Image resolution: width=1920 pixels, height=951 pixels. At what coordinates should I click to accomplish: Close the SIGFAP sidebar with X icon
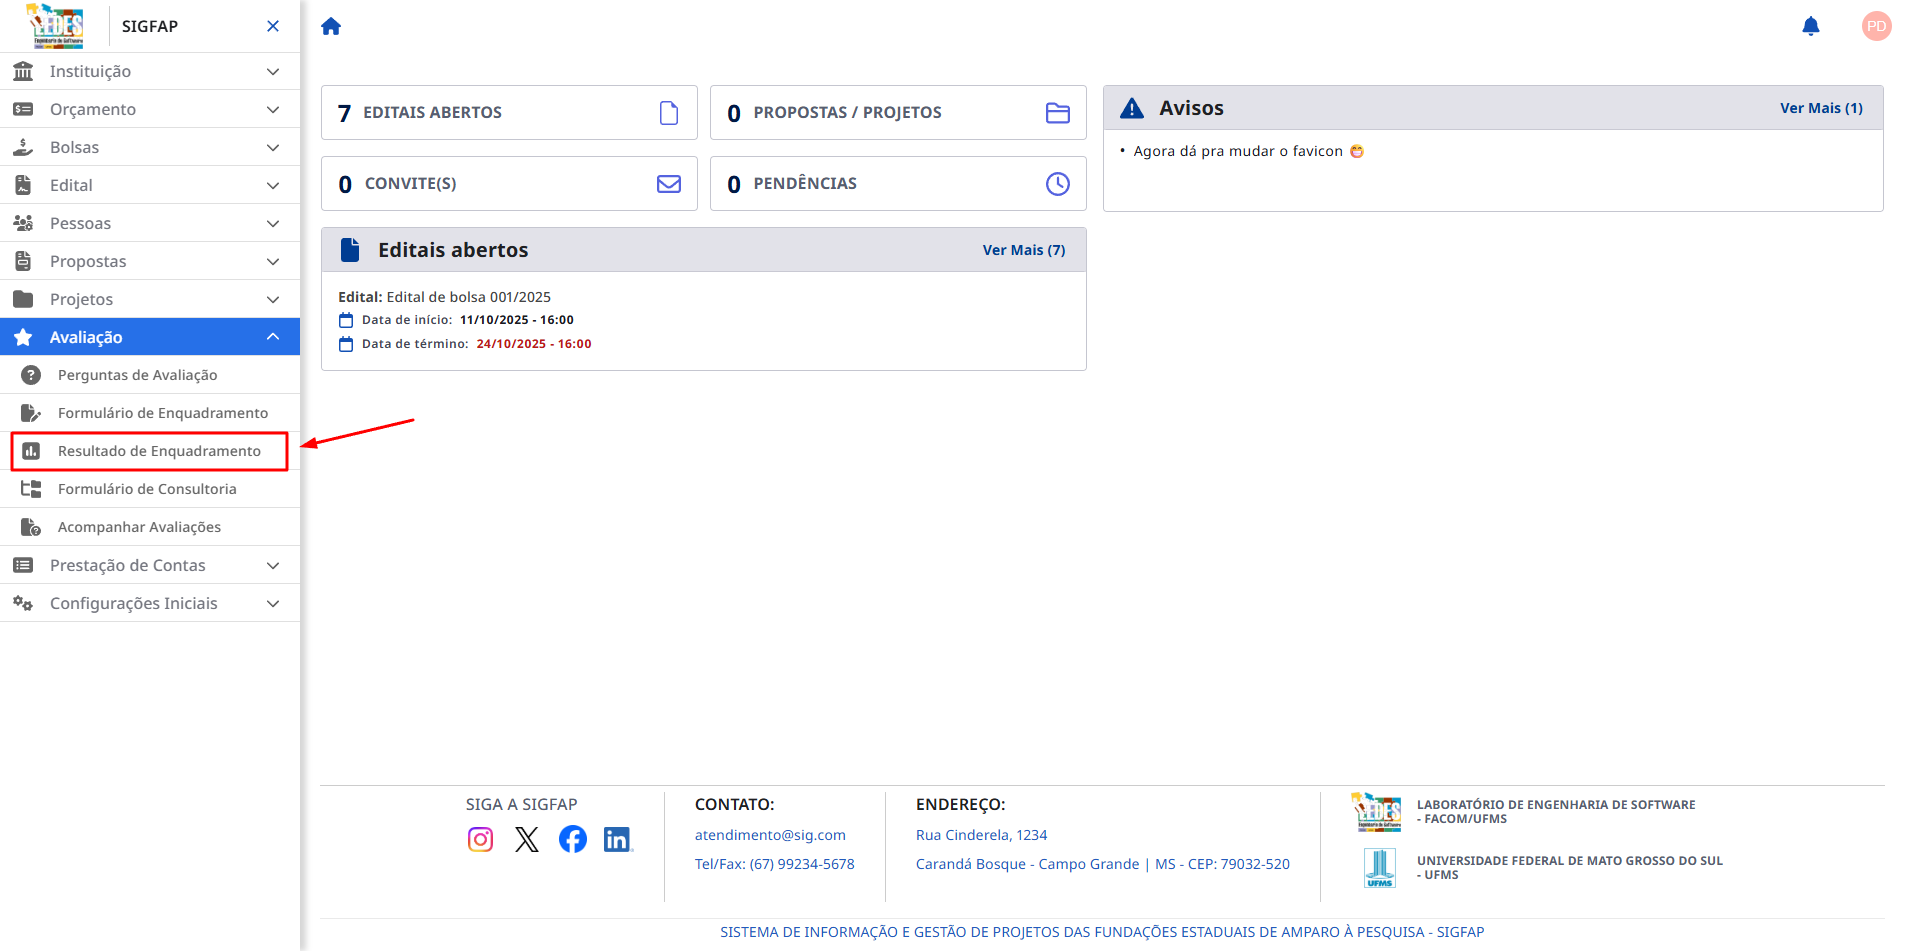tap(273, 26)
